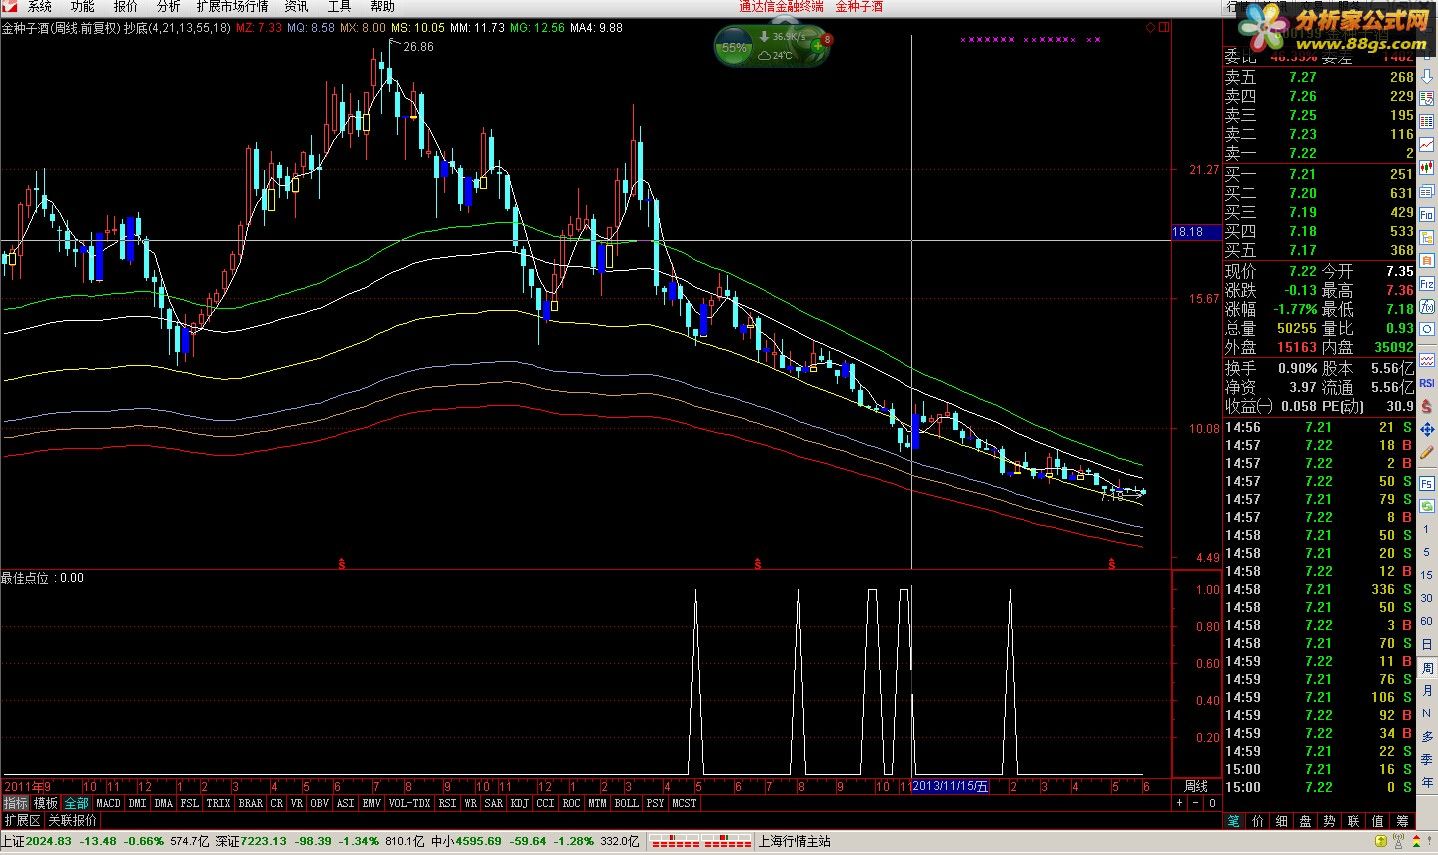The width and height of the screenshot is (1438, 855).
Task: Open the 系统 menu
Action: (39, 6)
